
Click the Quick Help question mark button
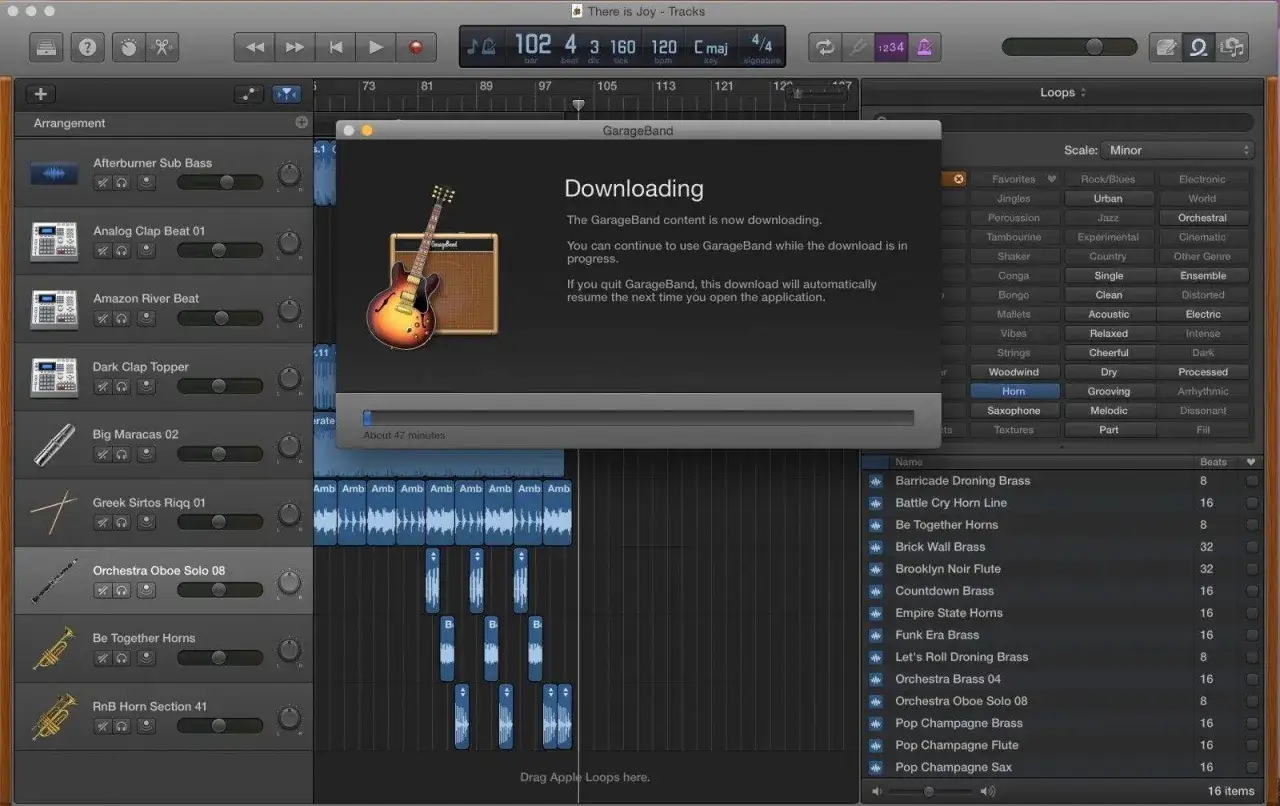[x=87, y=46]
